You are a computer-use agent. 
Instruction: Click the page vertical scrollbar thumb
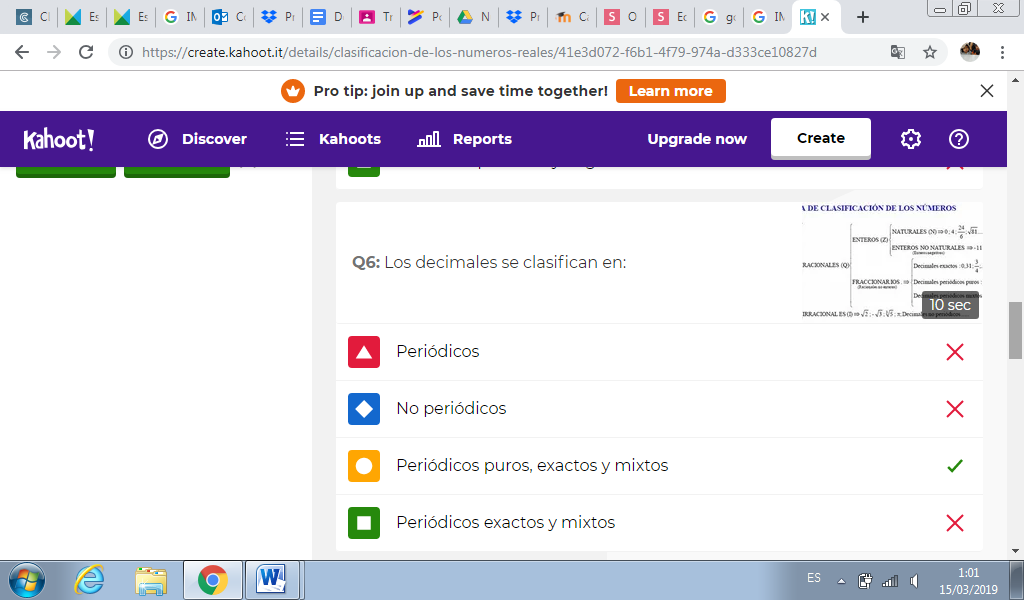(x=1015, y=330)
